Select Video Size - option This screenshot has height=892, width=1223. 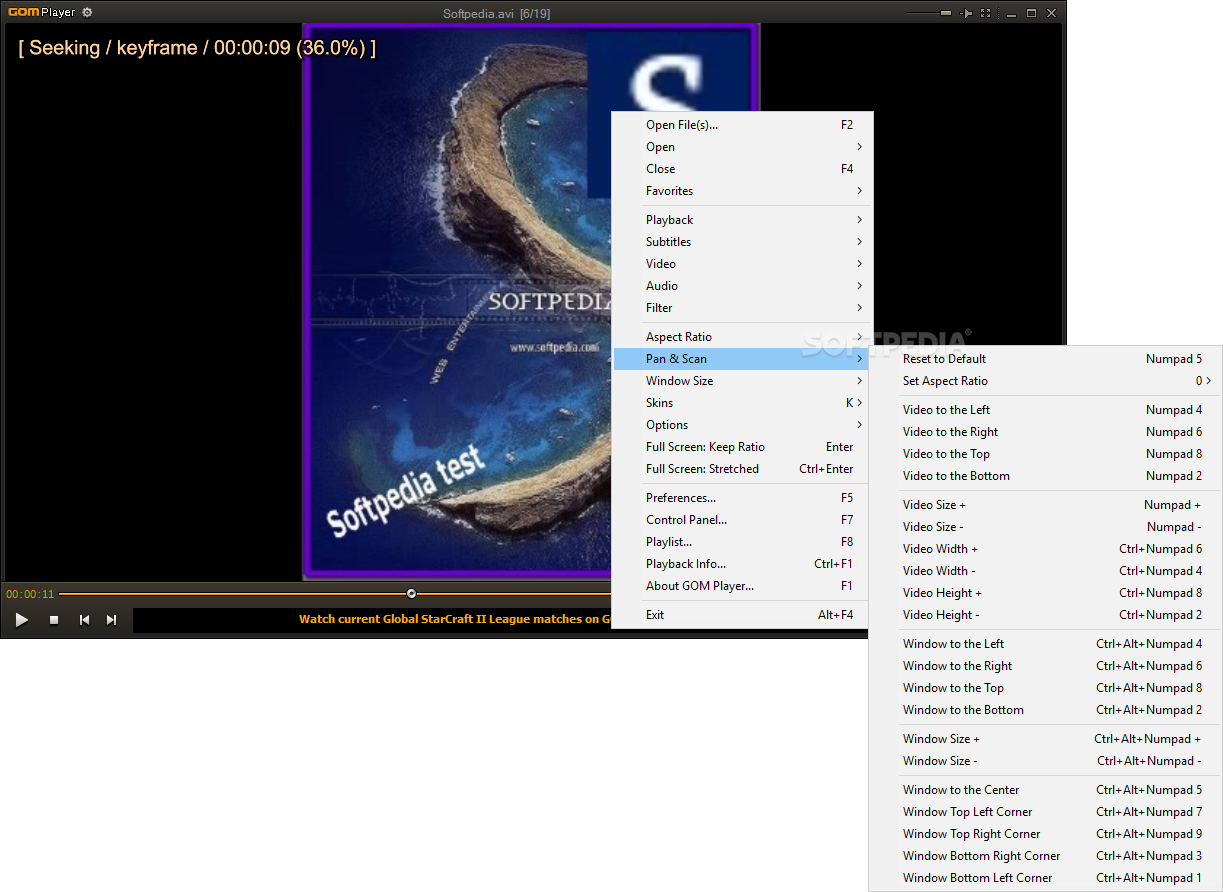(1046, 527)
